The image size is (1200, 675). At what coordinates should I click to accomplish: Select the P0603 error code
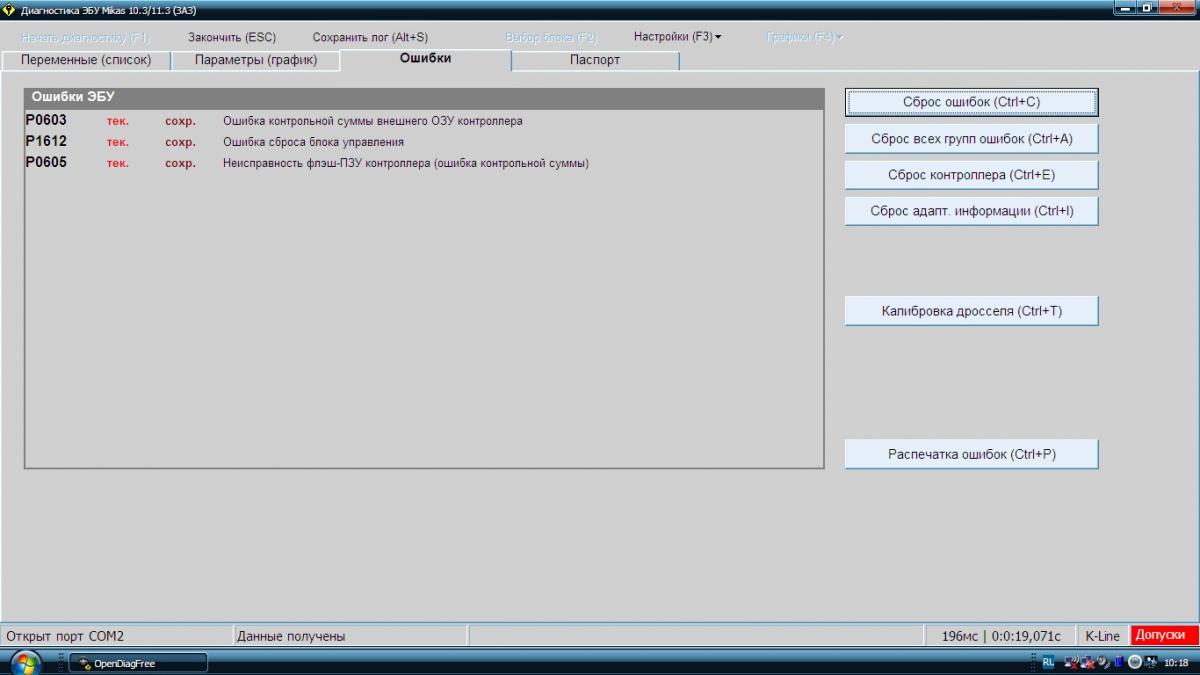point(46,120)
